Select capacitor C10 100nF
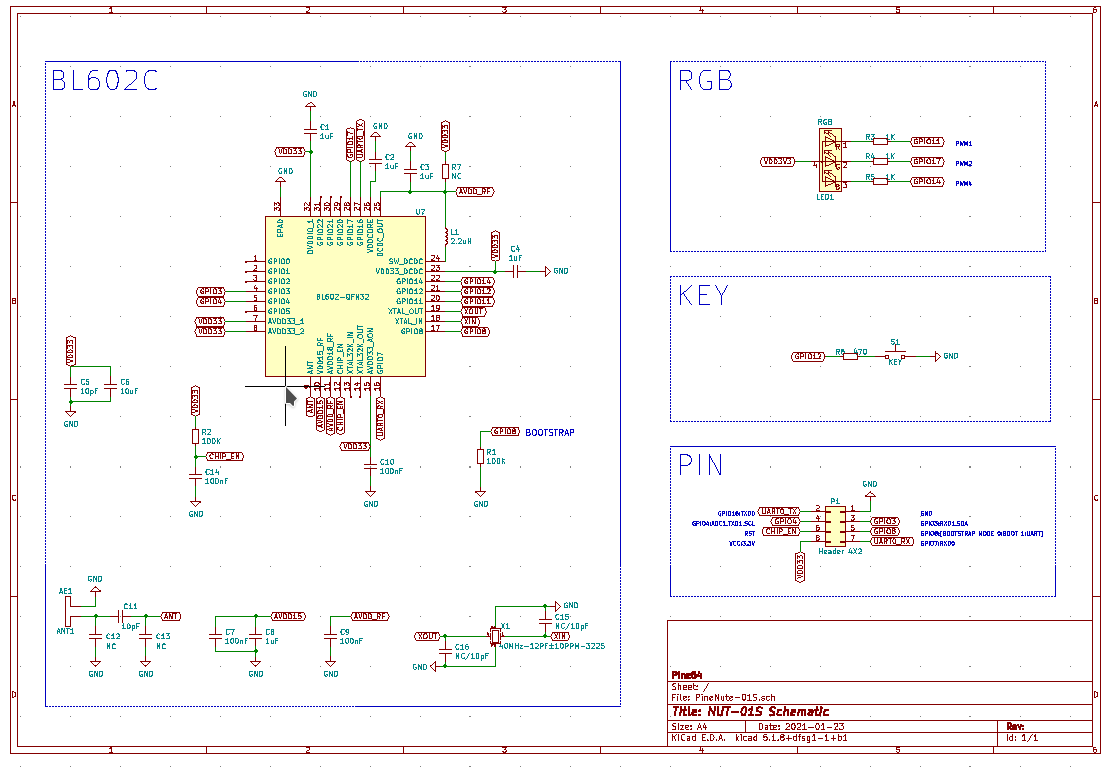 click(x=370, y=466)
